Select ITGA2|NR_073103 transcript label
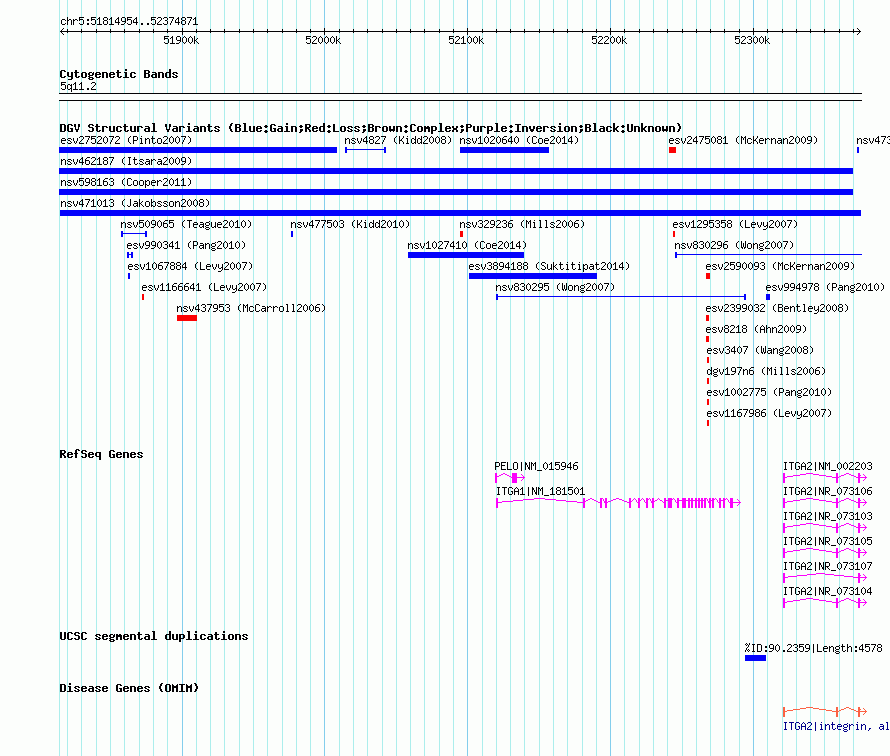Image resolution: width=890 pixels, height=756 pixels. [x=828, y=516]
